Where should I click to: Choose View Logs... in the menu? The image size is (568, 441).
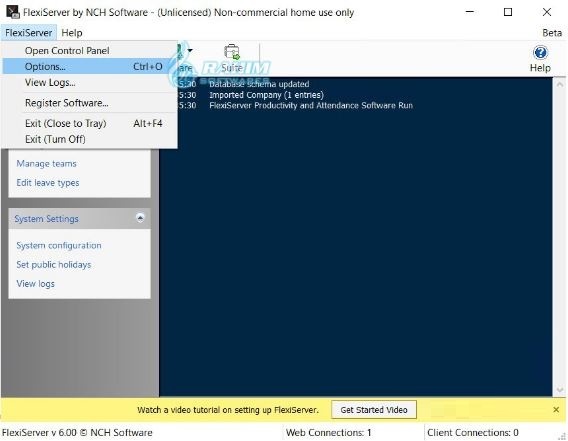[x=89, y=83]
